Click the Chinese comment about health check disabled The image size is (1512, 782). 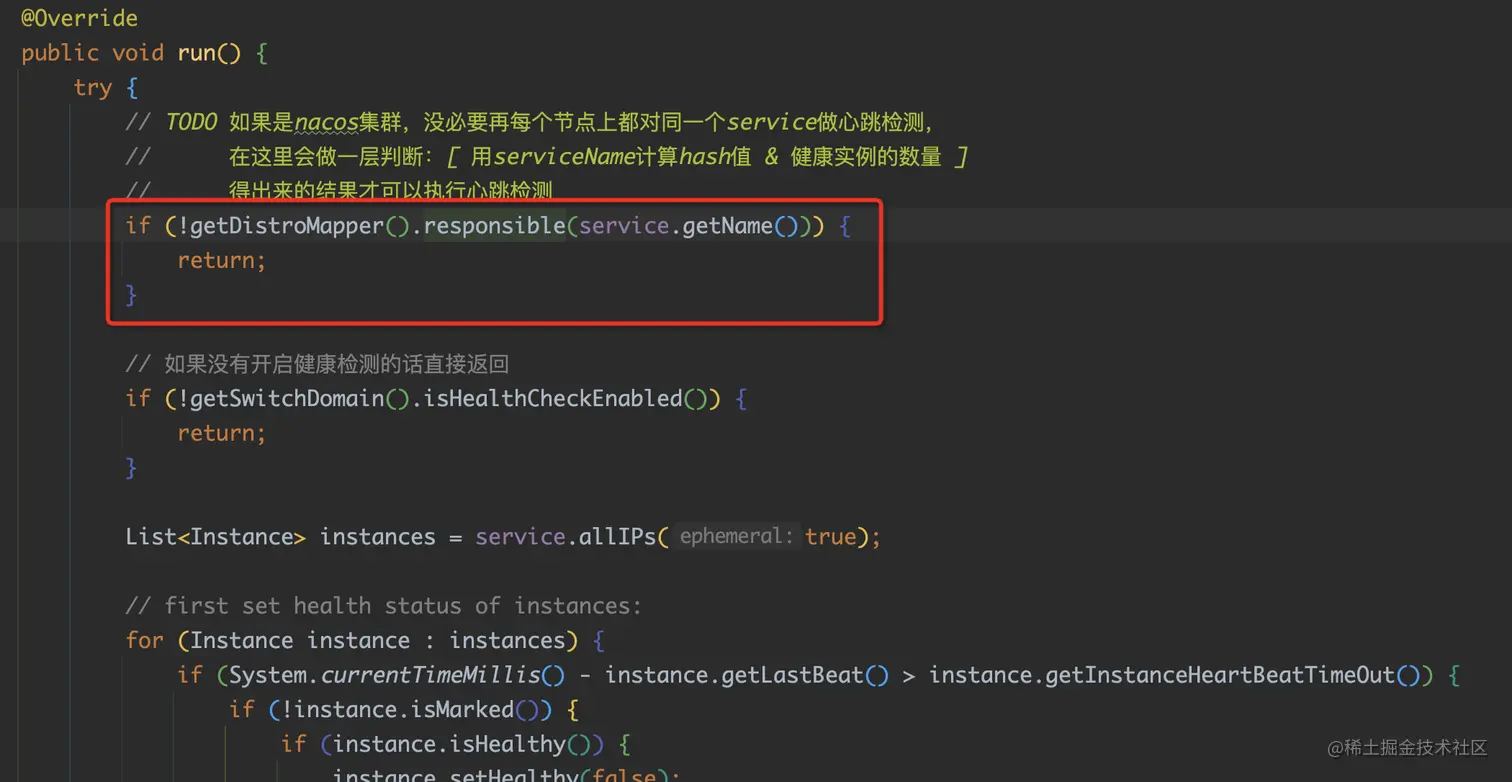317,364
